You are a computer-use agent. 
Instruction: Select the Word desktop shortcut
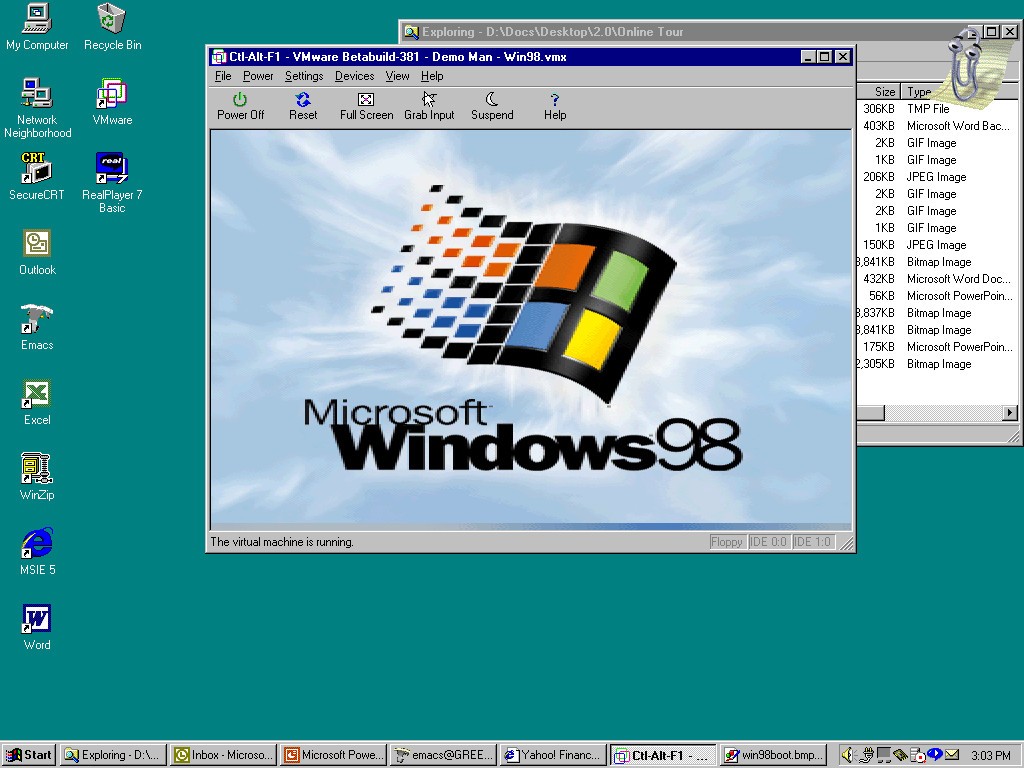coord(37,627)
